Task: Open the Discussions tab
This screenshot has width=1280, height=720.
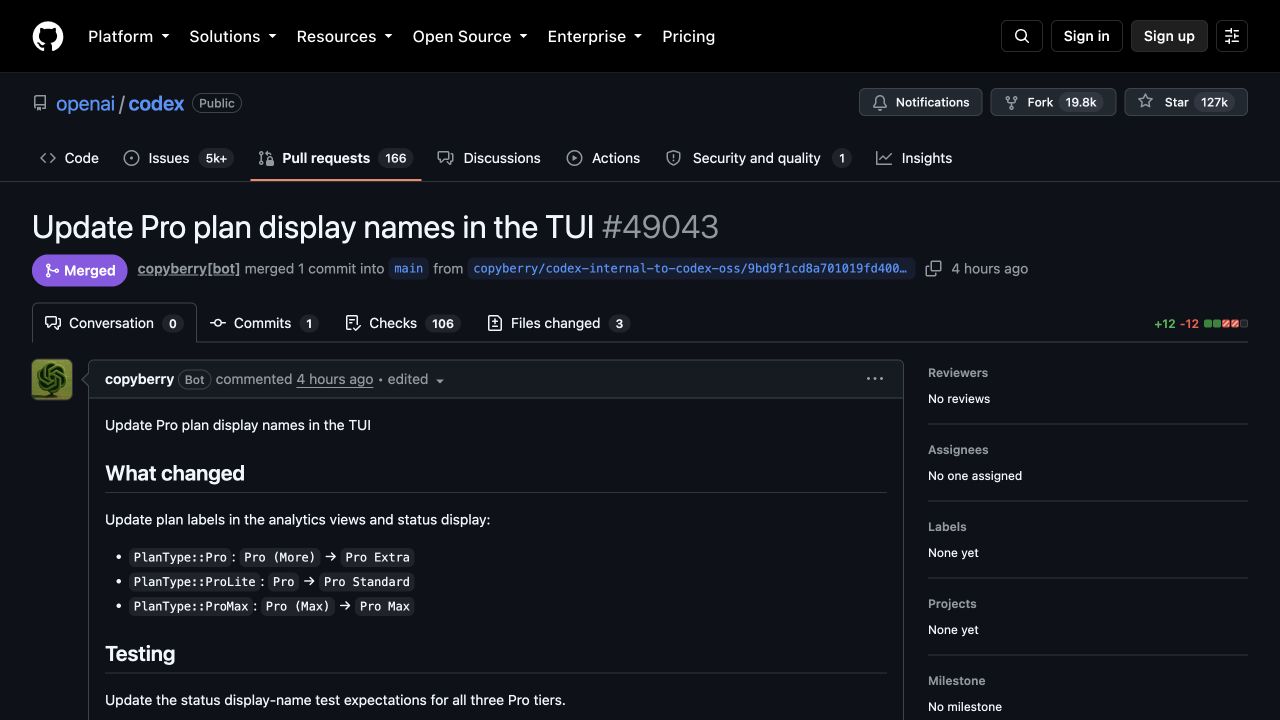Action: [x=489, y=158]
